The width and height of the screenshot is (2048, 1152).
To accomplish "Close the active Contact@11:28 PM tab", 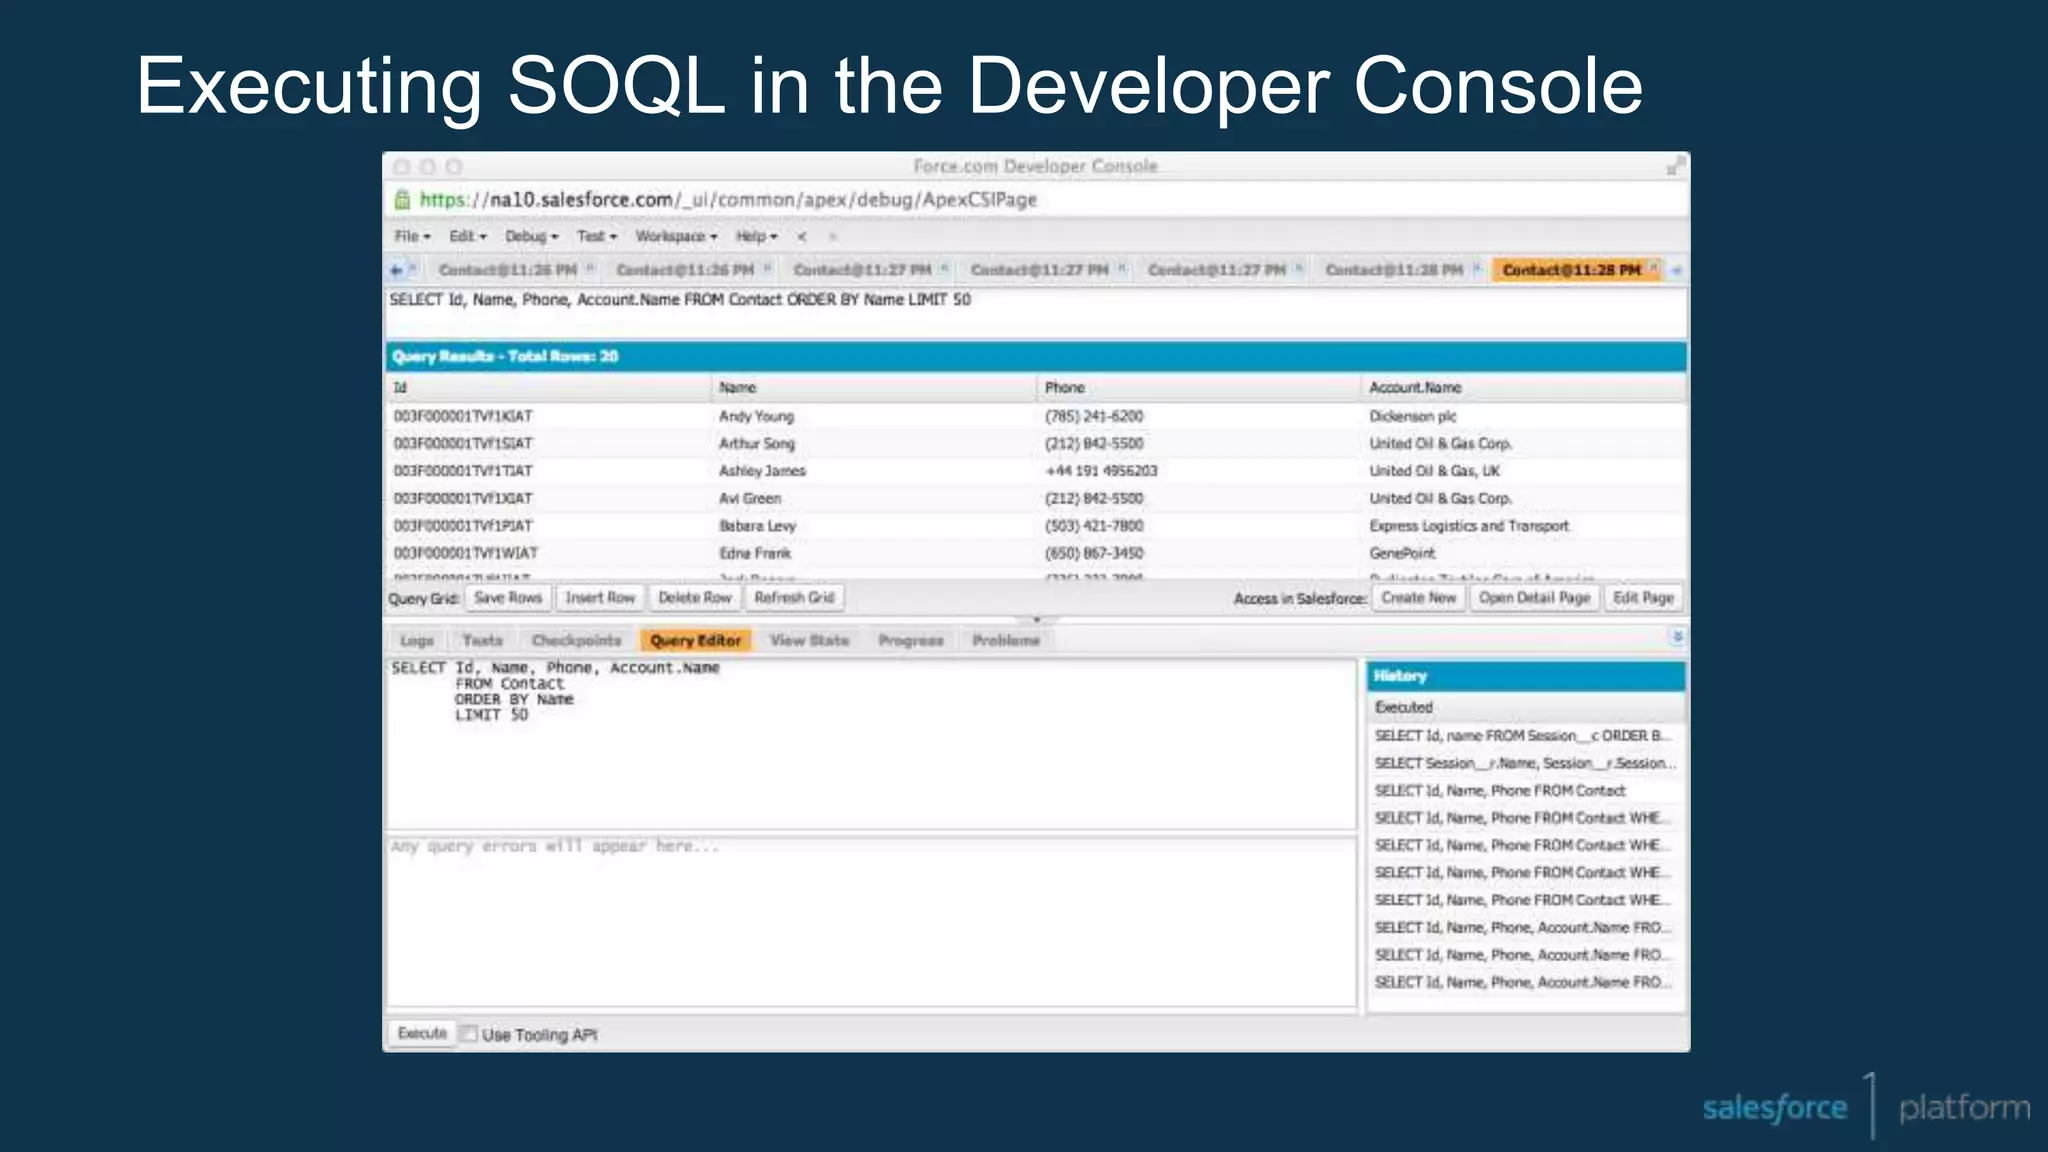I will 1654,268.
